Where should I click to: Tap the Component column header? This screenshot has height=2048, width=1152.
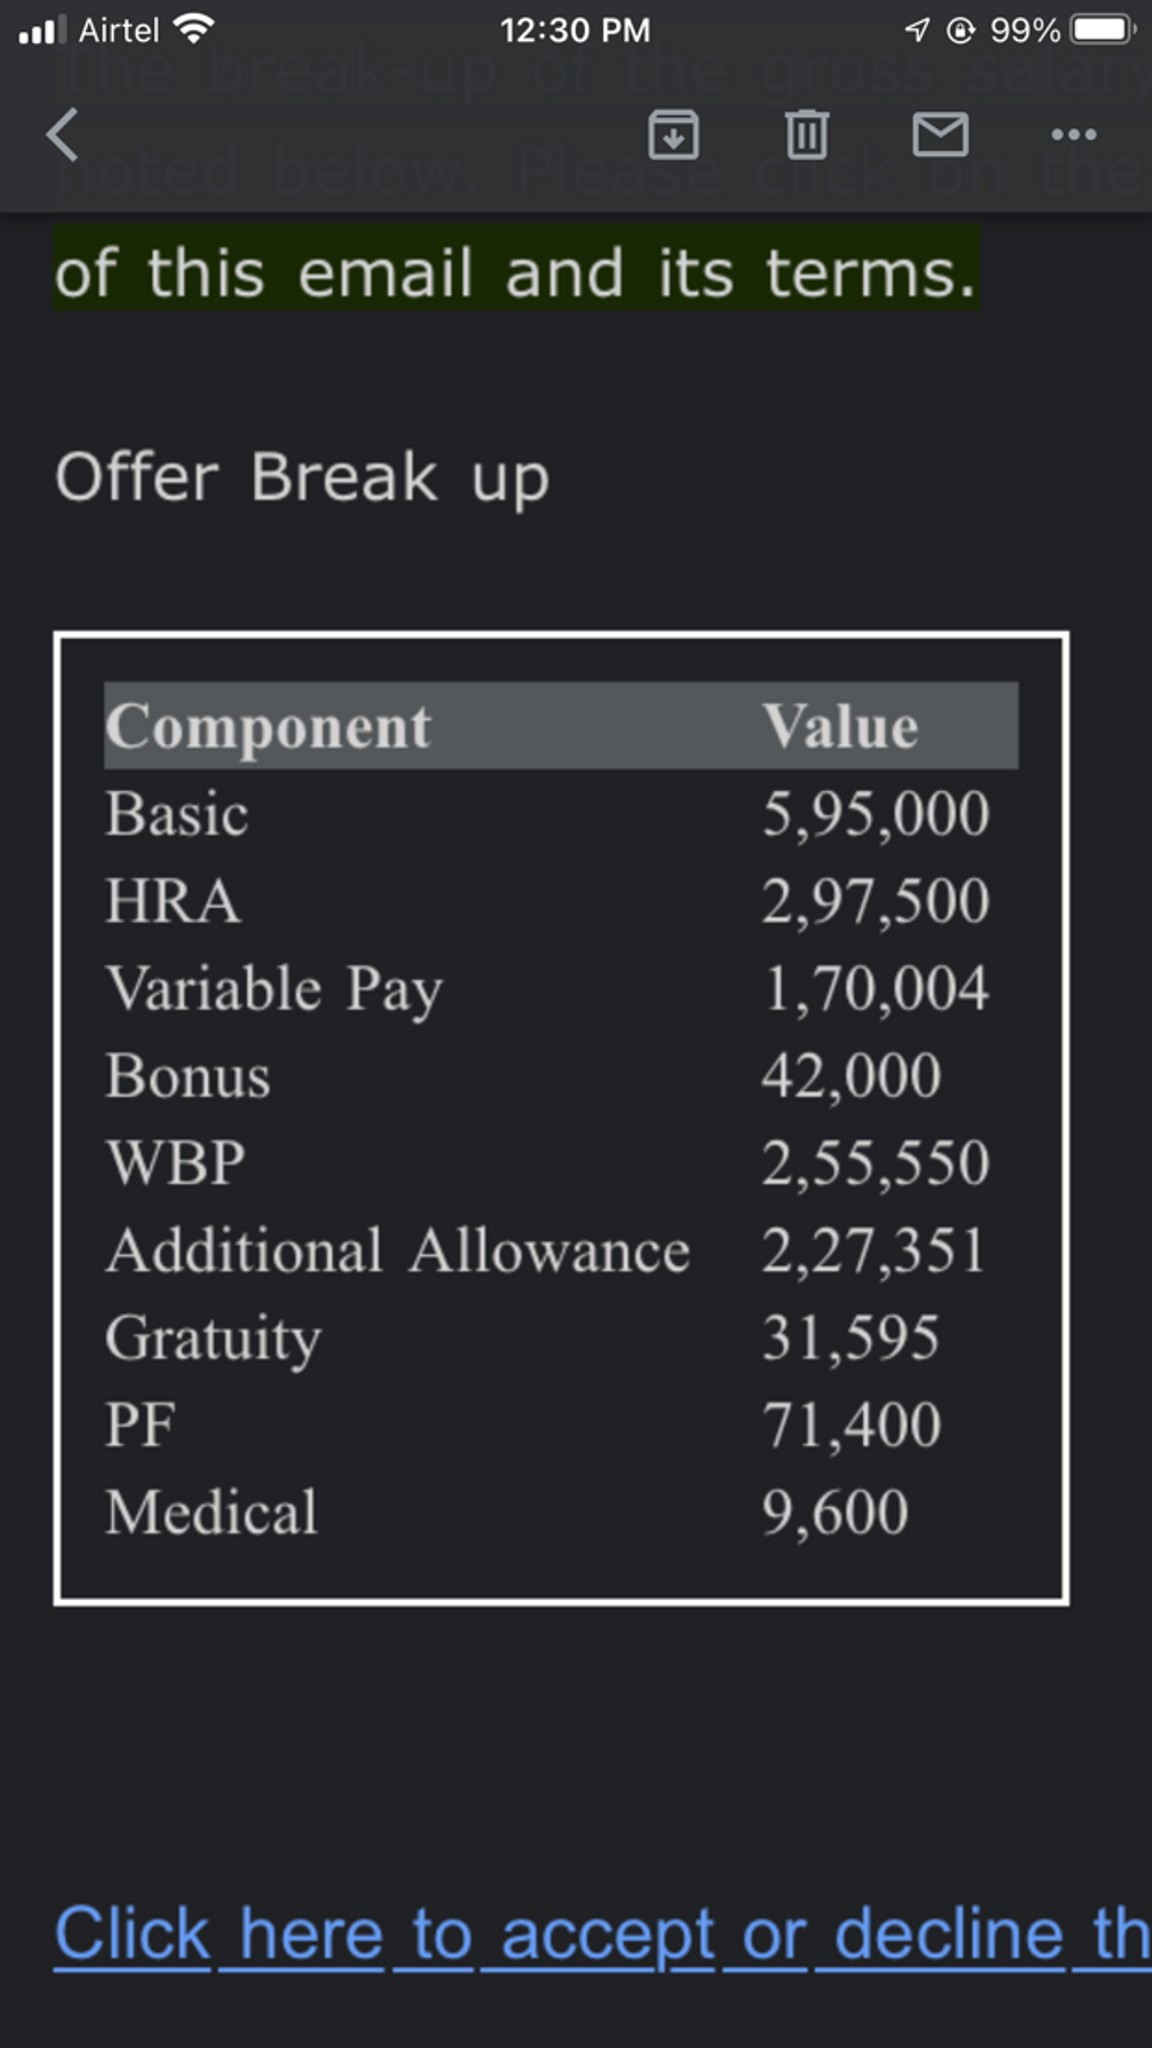[268, 726]
